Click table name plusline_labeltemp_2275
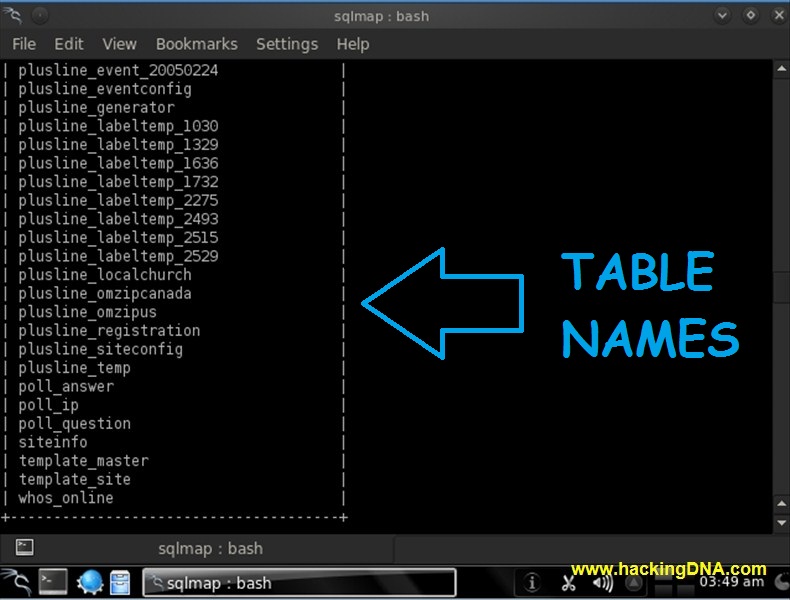This screenshot has height=600, width=790. coord(118,201)
